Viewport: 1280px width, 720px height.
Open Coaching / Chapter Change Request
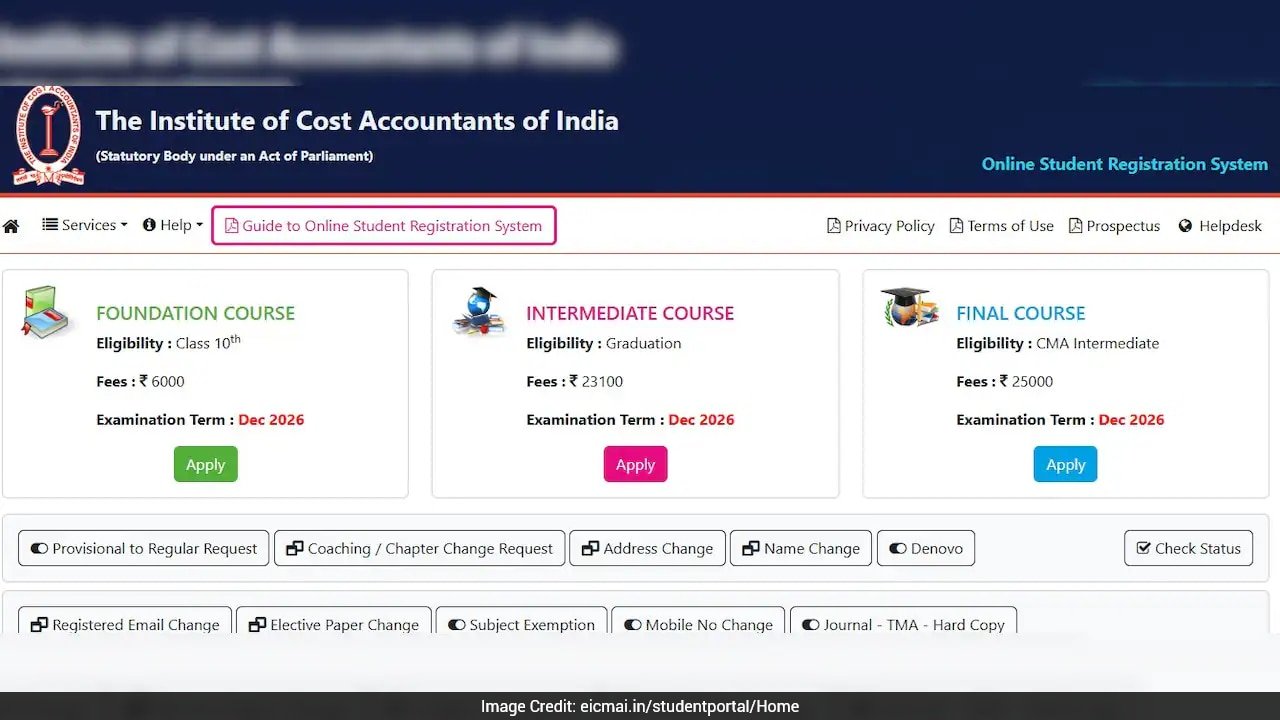pyautogui.click(x=420, y=548)
